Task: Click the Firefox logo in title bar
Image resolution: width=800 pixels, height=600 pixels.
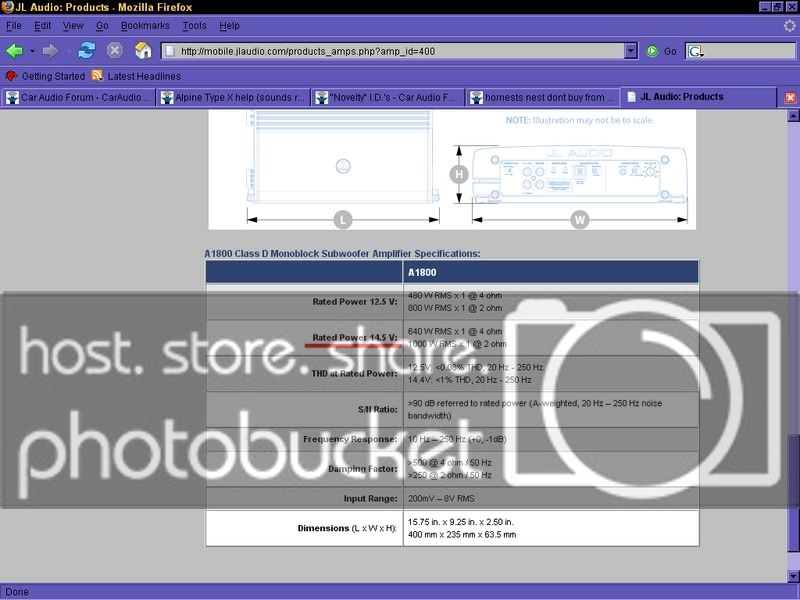Action: (x=7, y=7)
